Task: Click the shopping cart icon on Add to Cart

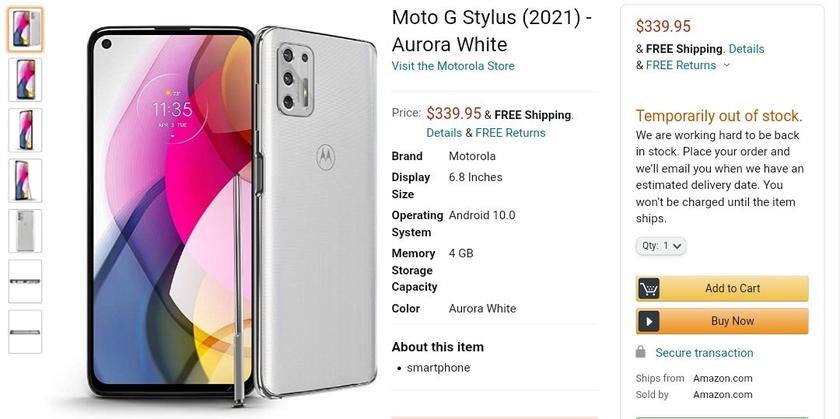Action: [649, 289]
